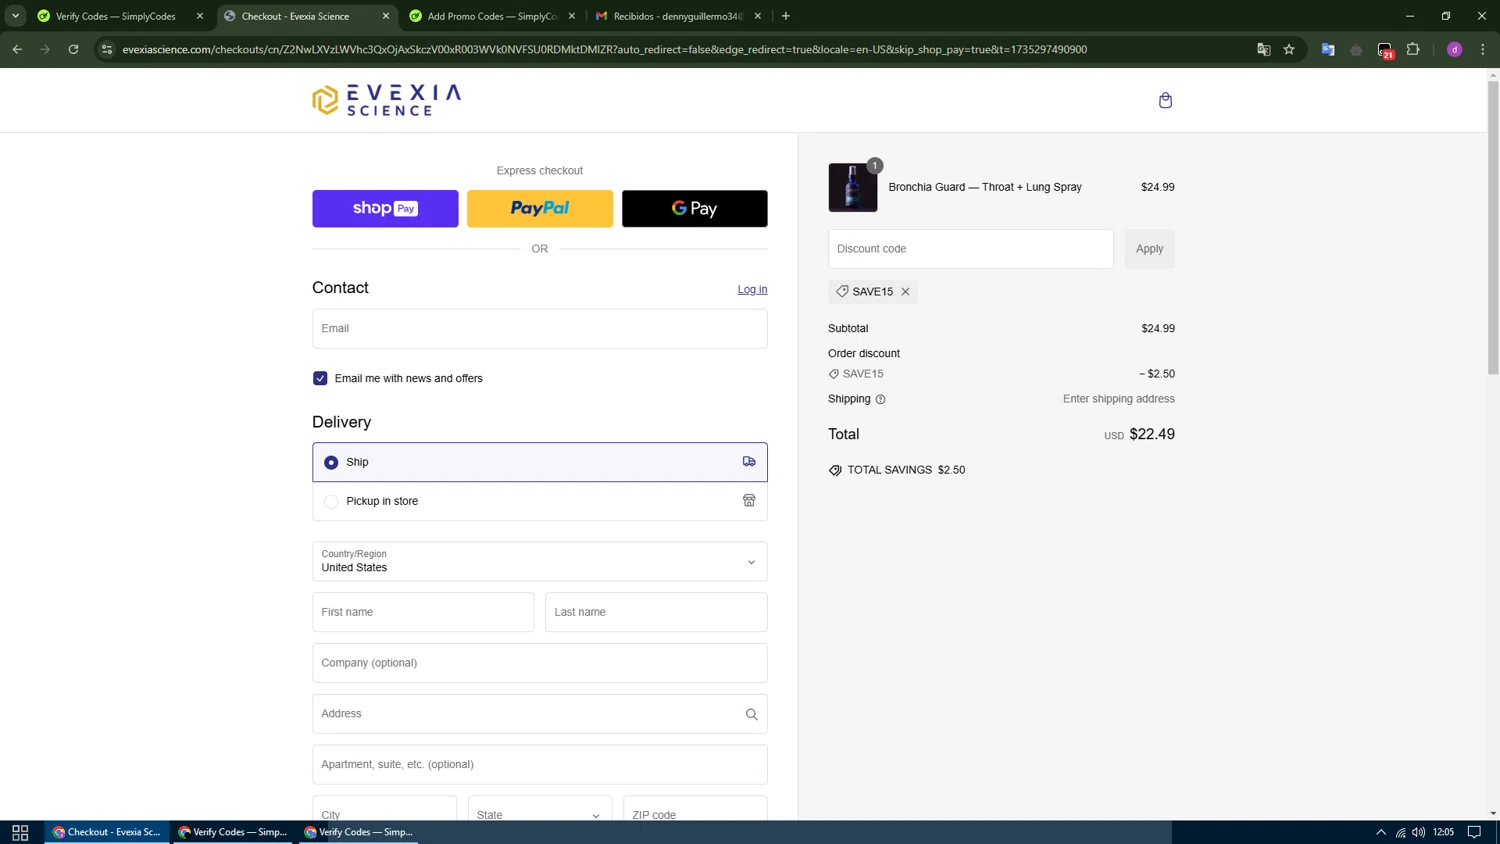Open the browser extensions puzzle icon
The image size is (1500, 844).
(x=1413, y=49)
